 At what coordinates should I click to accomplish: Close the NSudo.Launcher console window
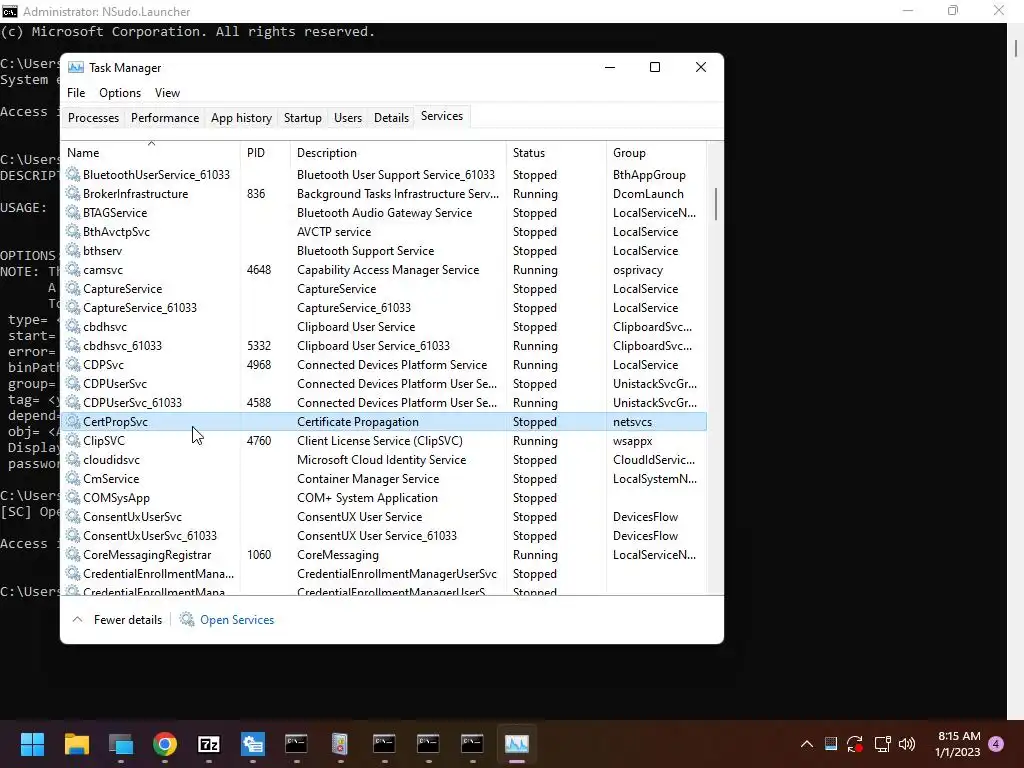[999, 10]
